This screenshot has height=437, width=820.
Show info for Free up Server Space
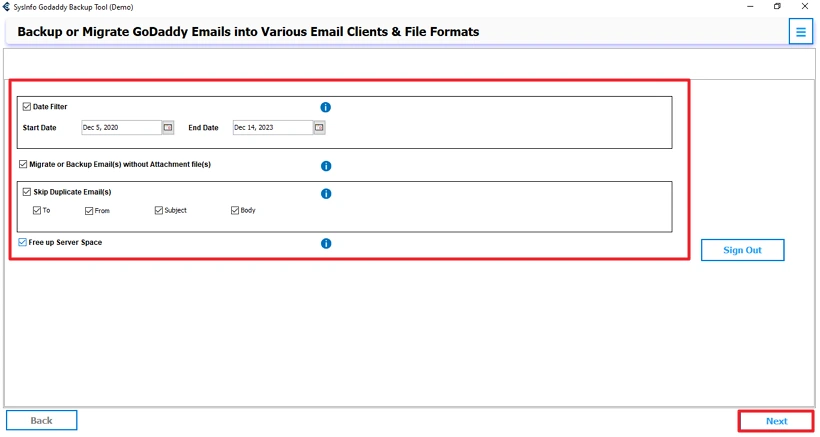pyautogui.click(x=326, y=243)
